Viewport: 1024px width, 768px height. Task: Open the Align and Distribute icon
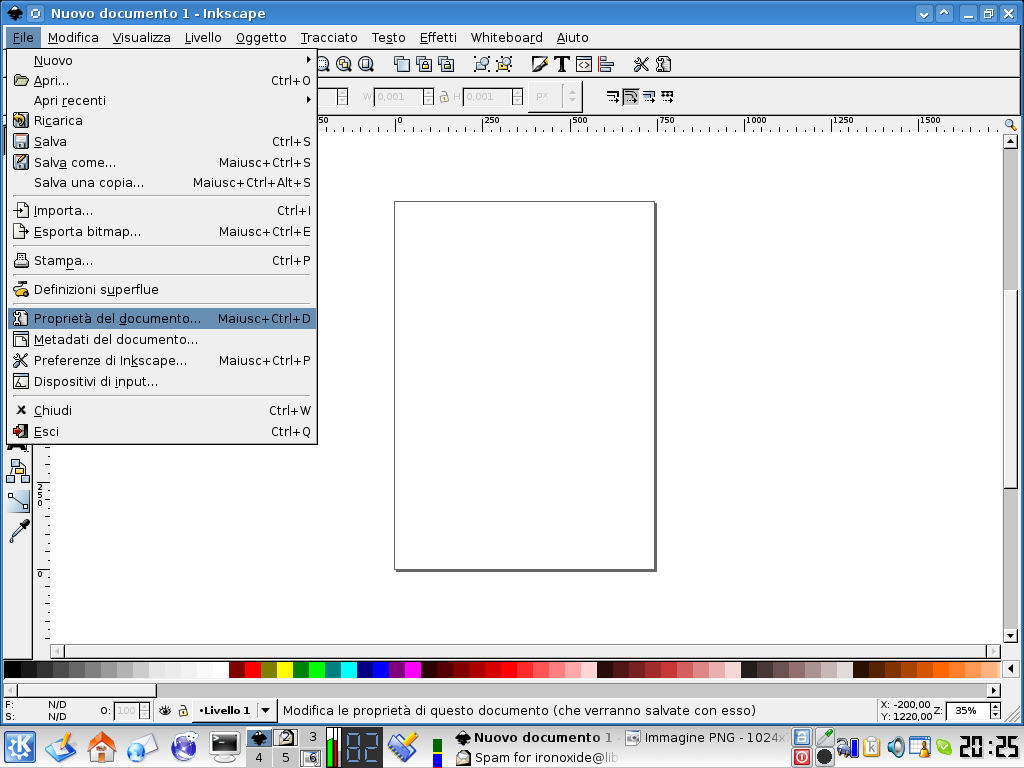[x=606, y=64]
